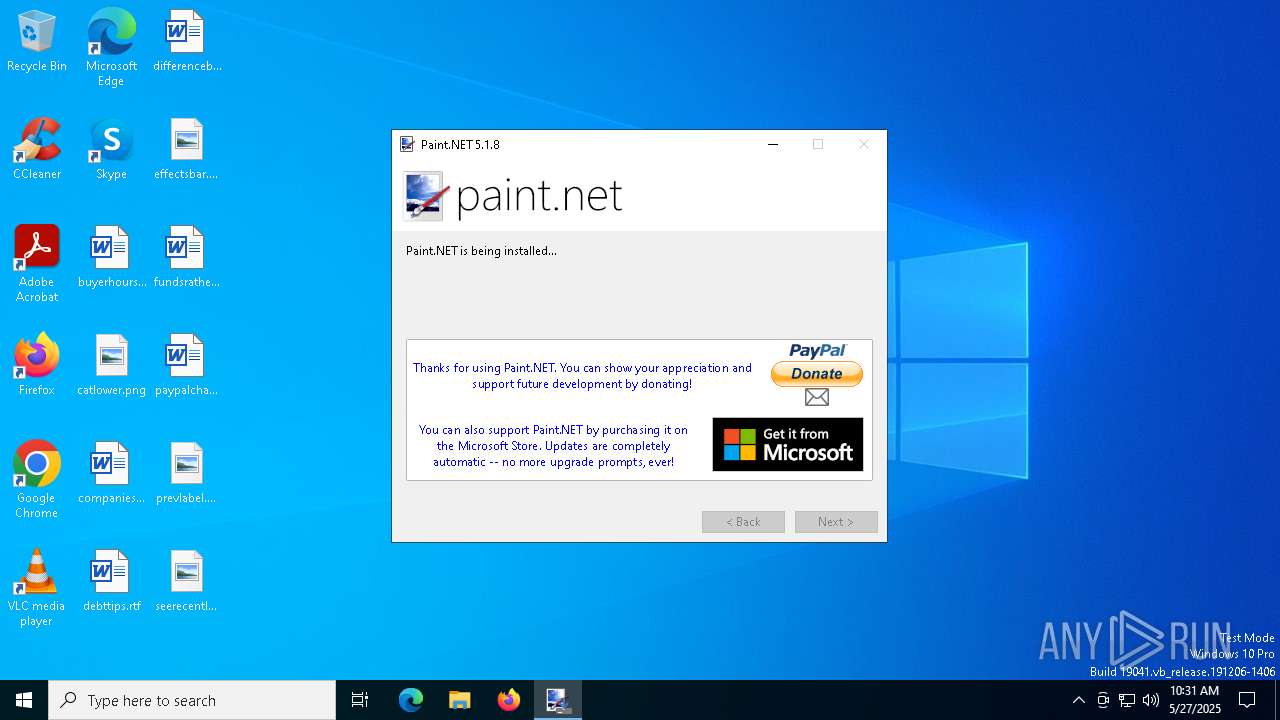Image resolution: width=1280 pixels, height=720 pixels.
Task: Open the Recycle Bin desktop icon
Action: pos(37,42)
